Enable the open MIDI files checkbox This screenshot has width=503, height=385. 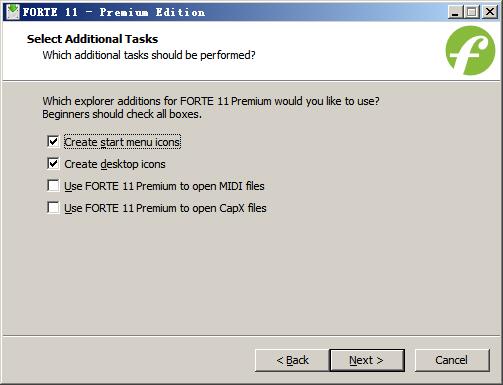tap(53, 186)
